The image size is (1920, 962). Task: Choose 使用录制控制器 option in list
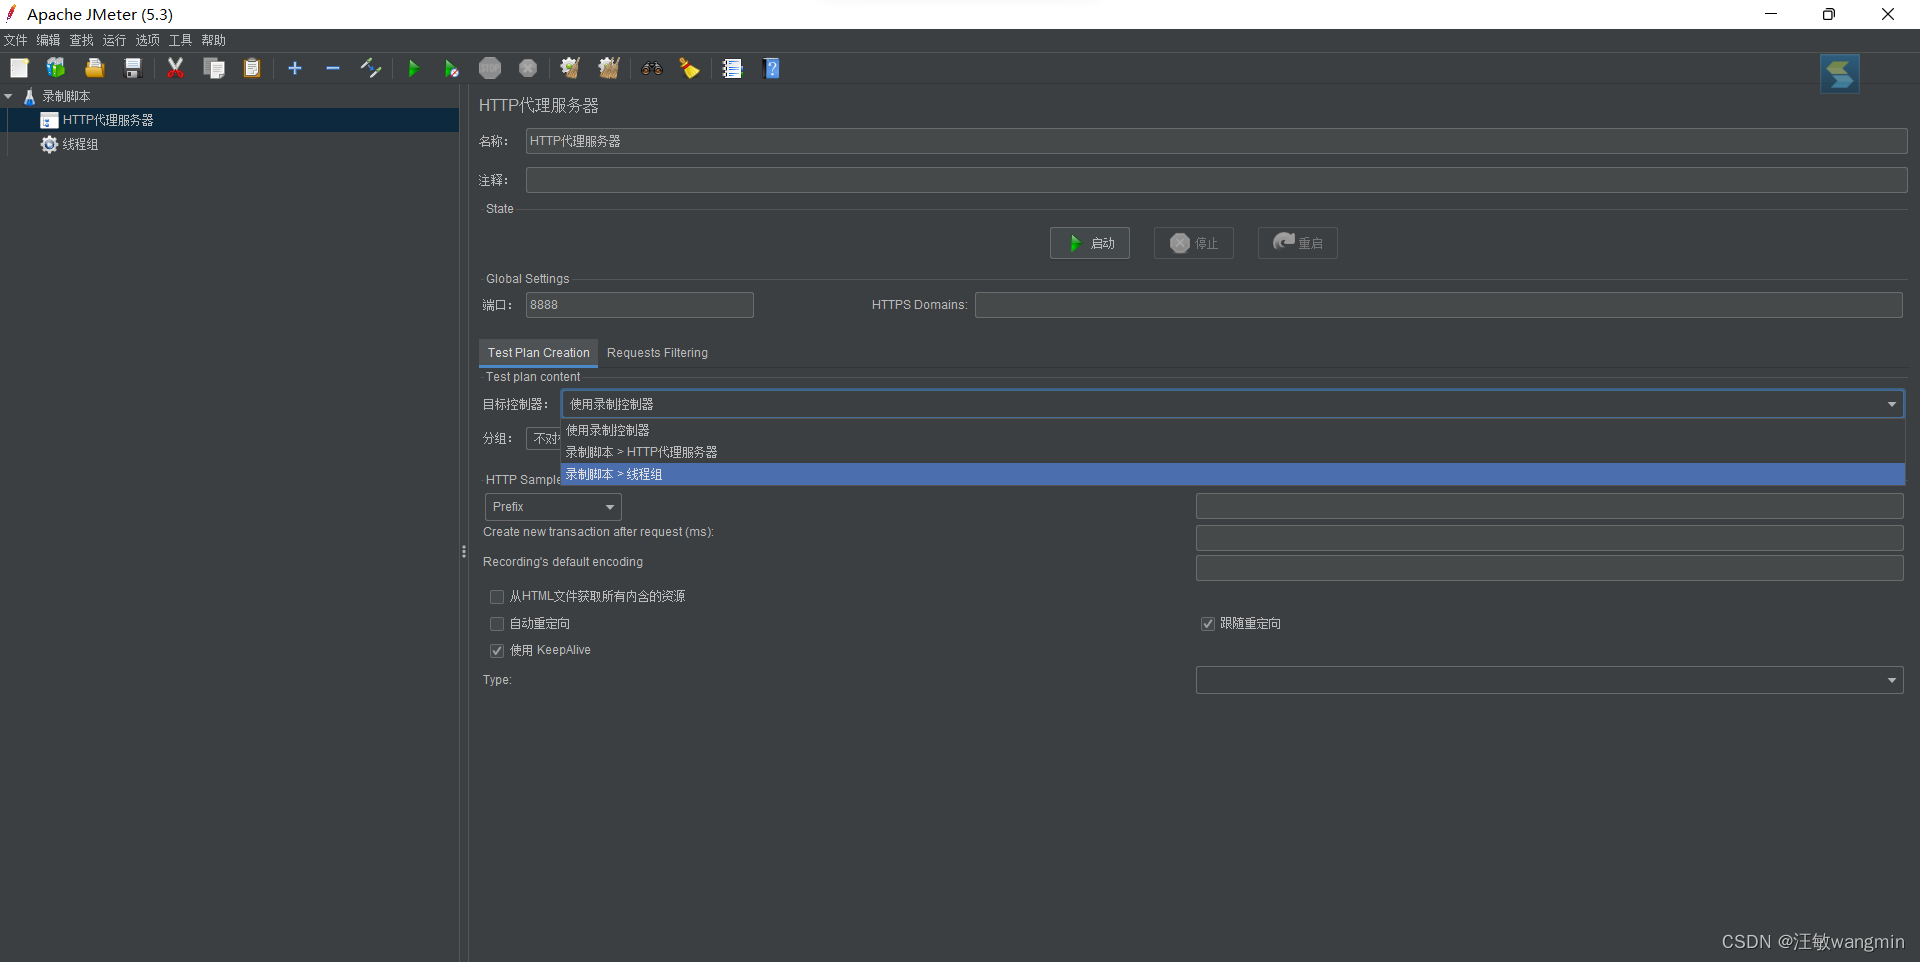pos(1233,430)
